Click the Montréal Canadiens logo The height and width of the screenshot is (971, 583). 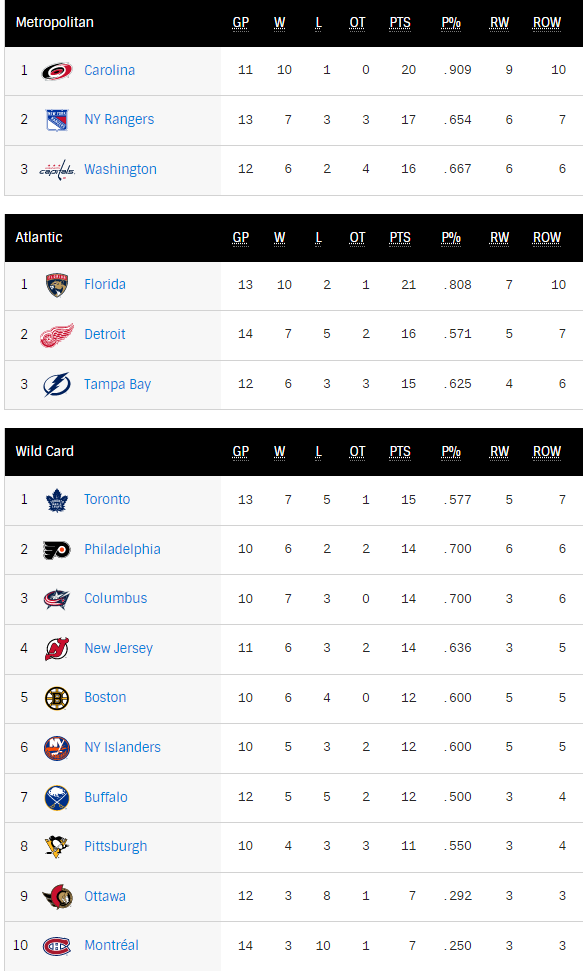[57, 946]
